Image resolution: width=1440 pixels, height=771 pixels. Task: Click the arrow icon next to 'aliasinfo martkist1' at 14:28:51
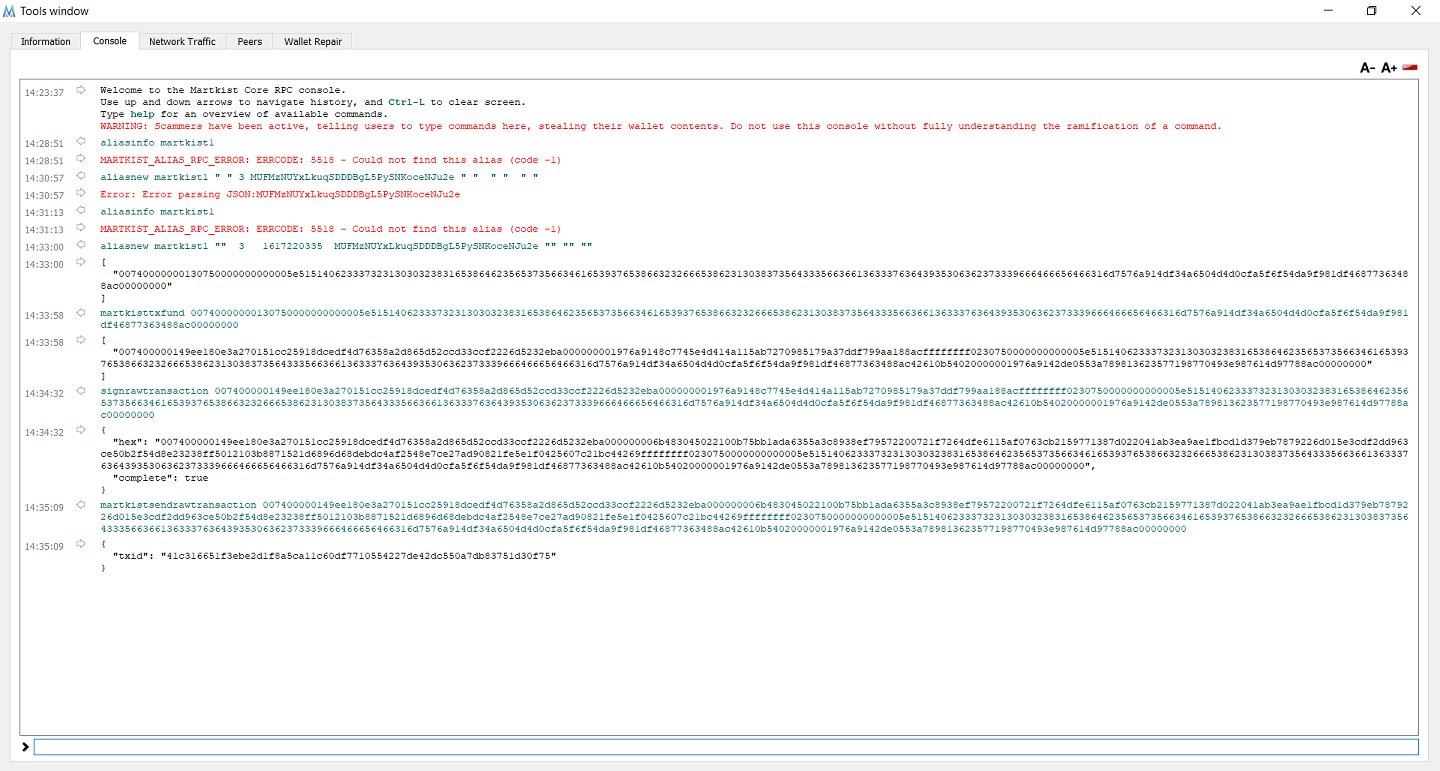[x=82, y=143]
